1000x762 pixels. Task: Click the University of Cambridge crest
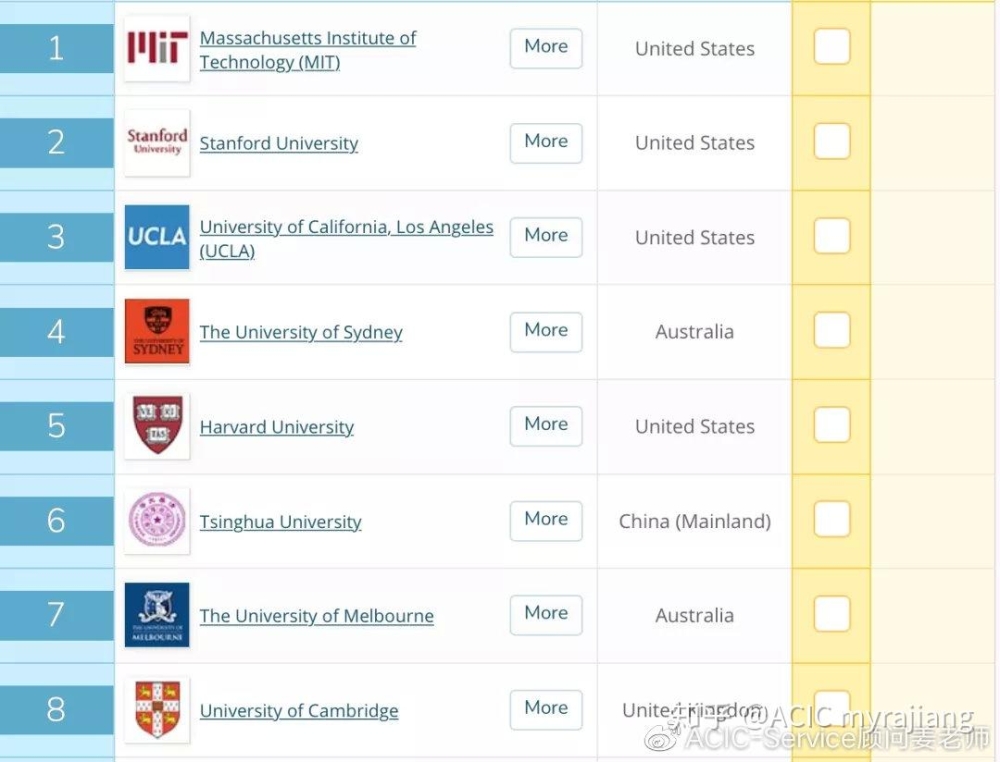coord(157,709)
